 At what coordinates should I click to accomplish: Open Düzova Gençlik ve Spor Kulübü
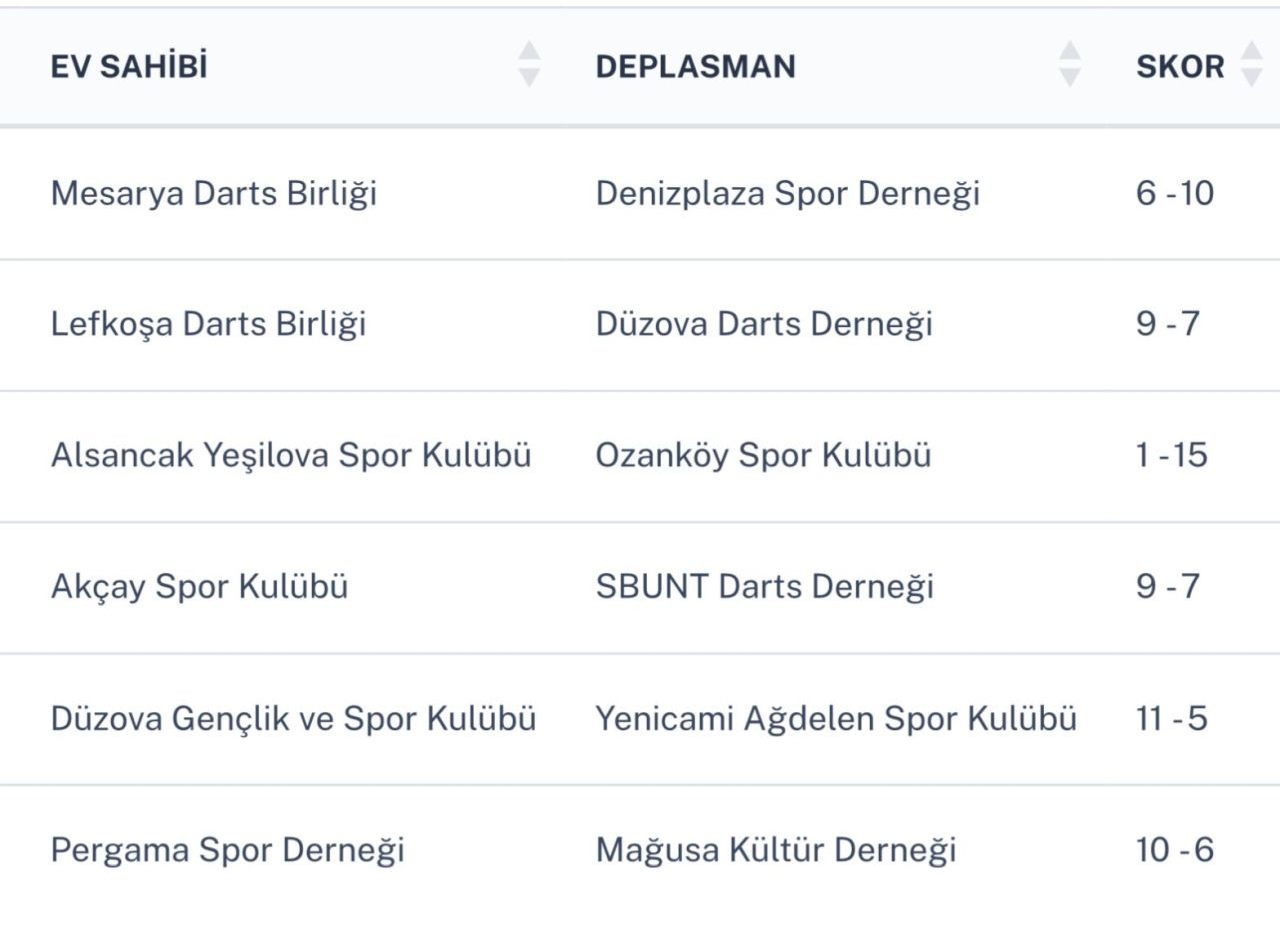293,719
